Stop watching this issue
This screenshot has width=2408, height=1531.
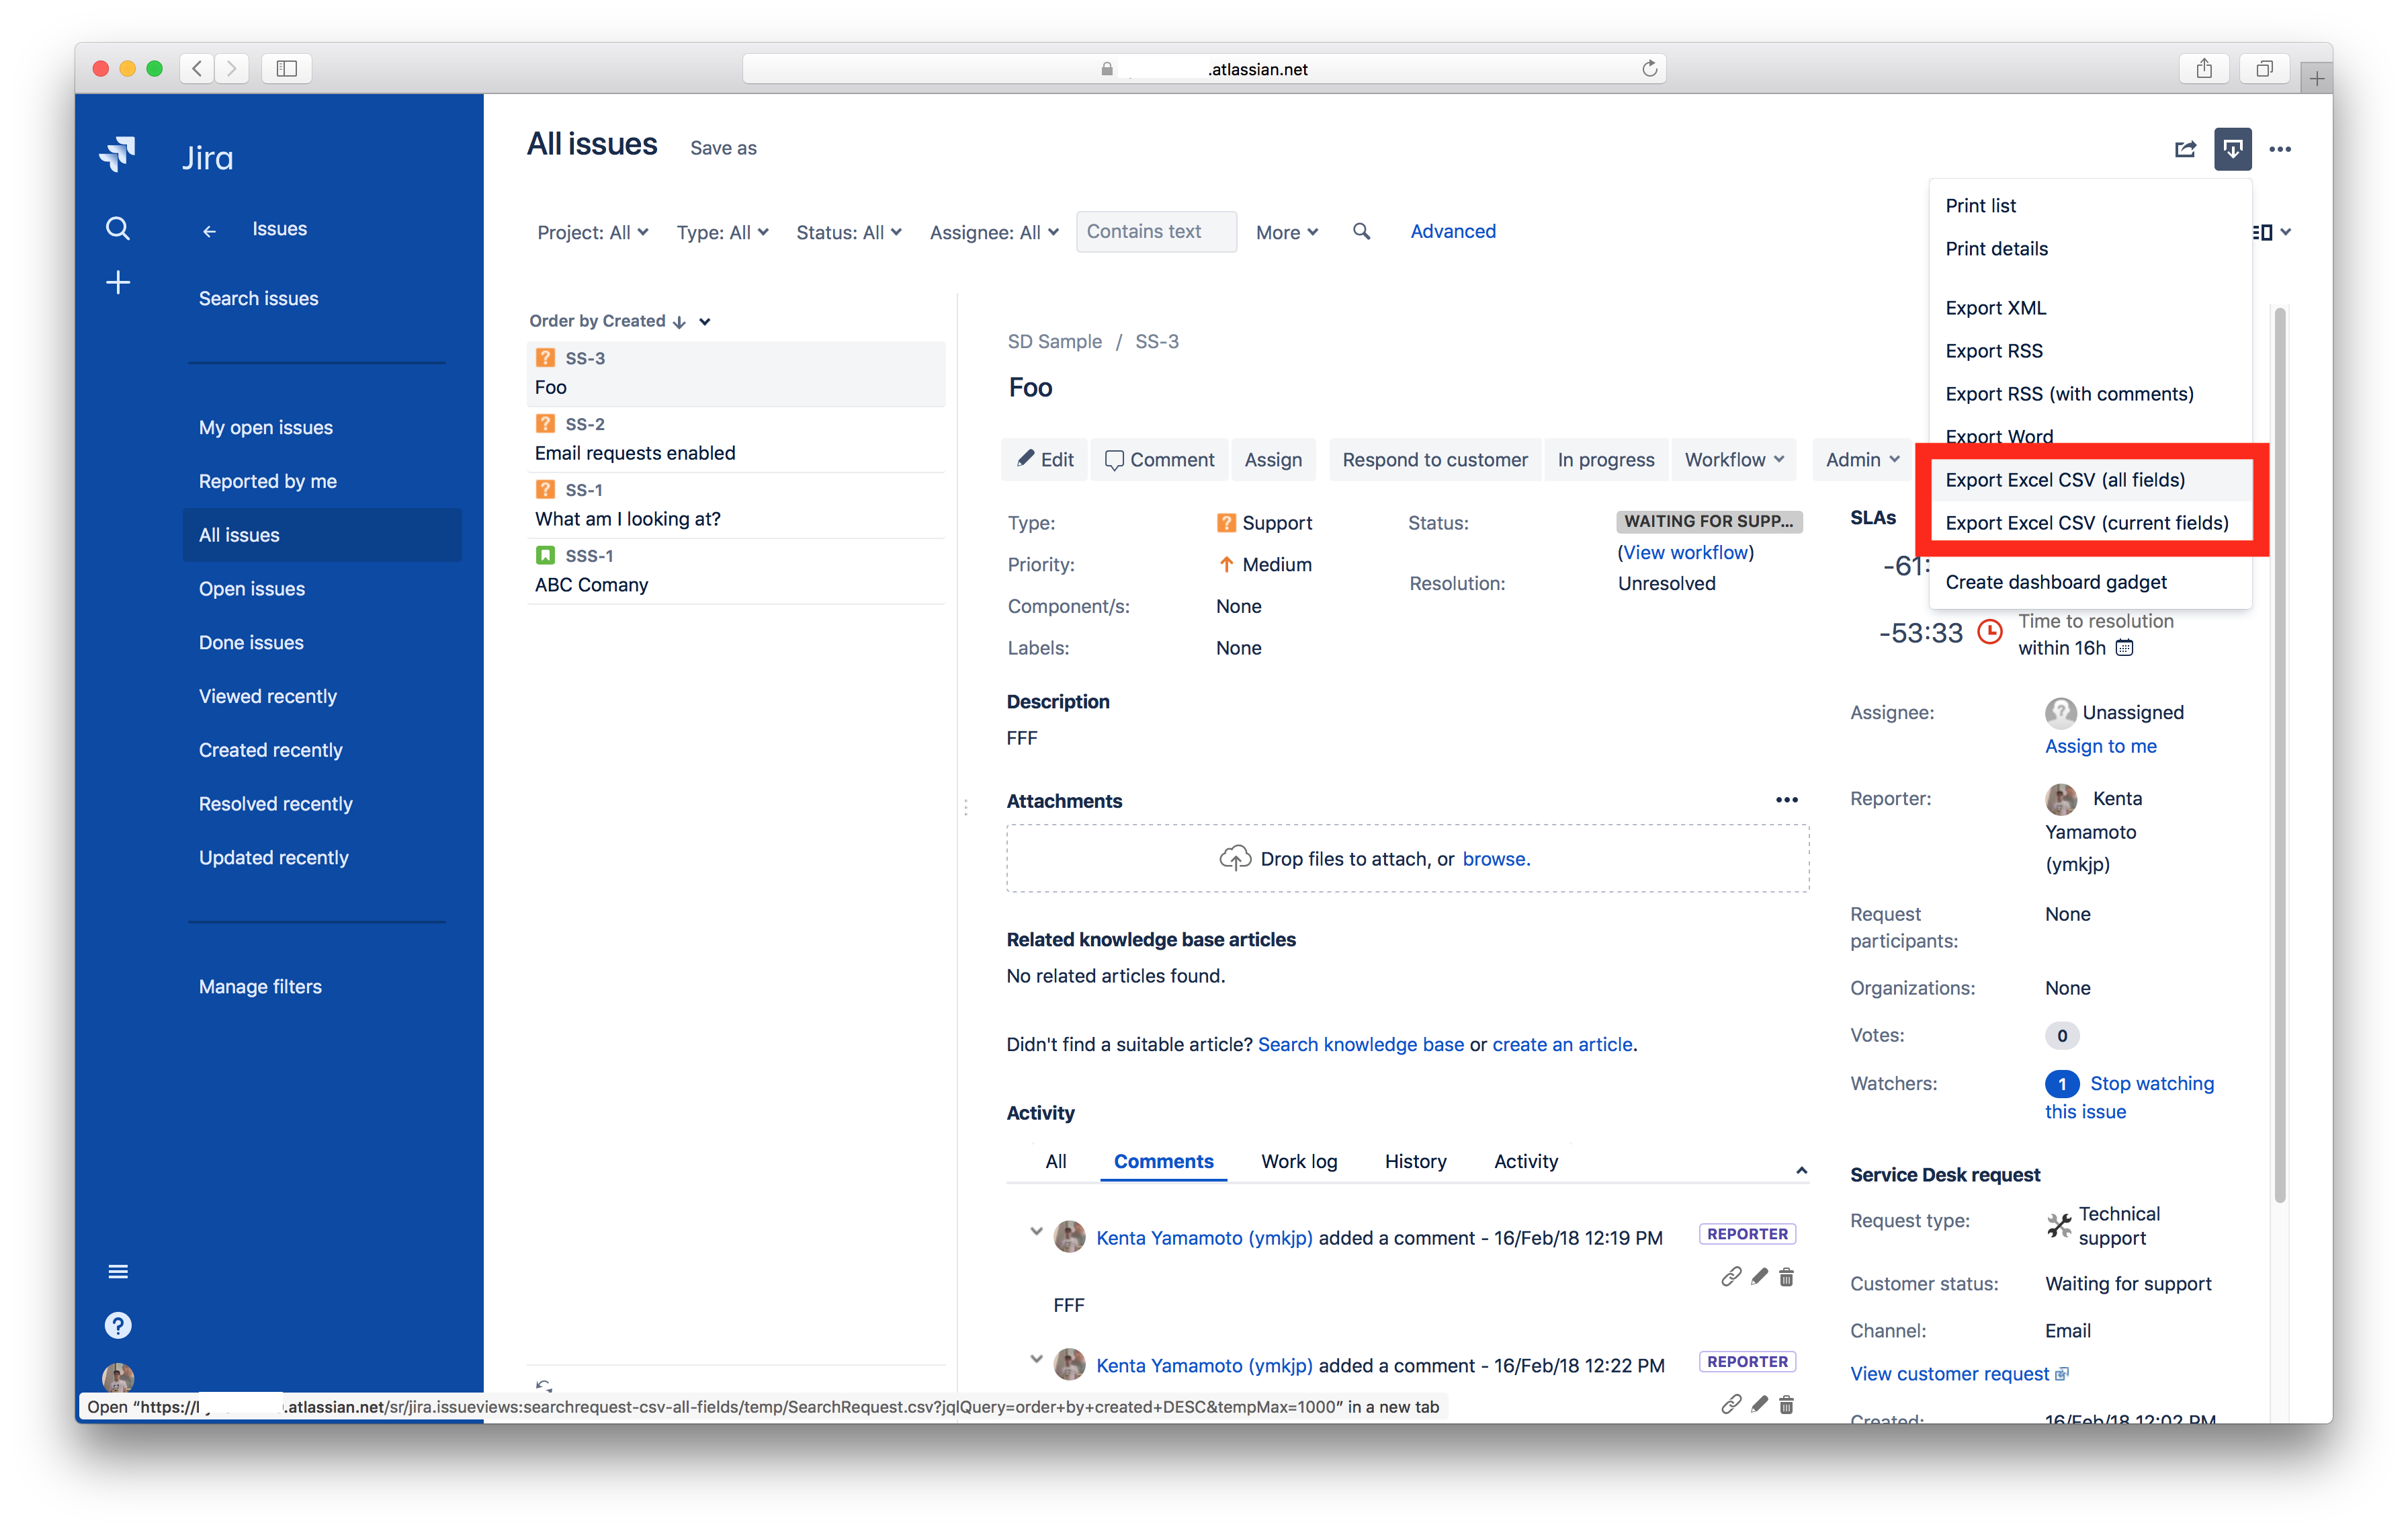(x=2152, y=1083)
